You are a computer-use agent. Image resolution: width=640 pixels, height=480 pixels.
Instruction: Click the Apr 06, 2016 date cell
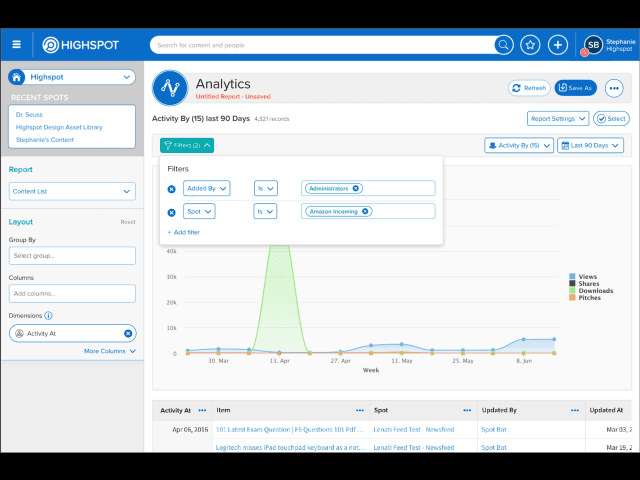190,429
